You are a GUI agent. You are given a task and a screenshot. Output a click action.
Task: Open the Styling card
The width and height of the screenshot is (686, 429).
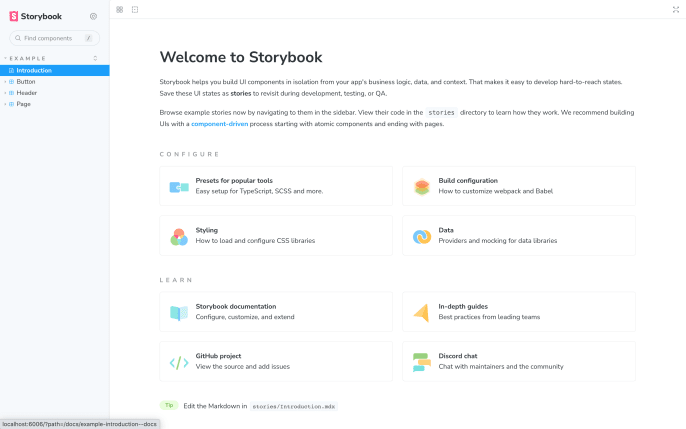[x=276, y=235]
